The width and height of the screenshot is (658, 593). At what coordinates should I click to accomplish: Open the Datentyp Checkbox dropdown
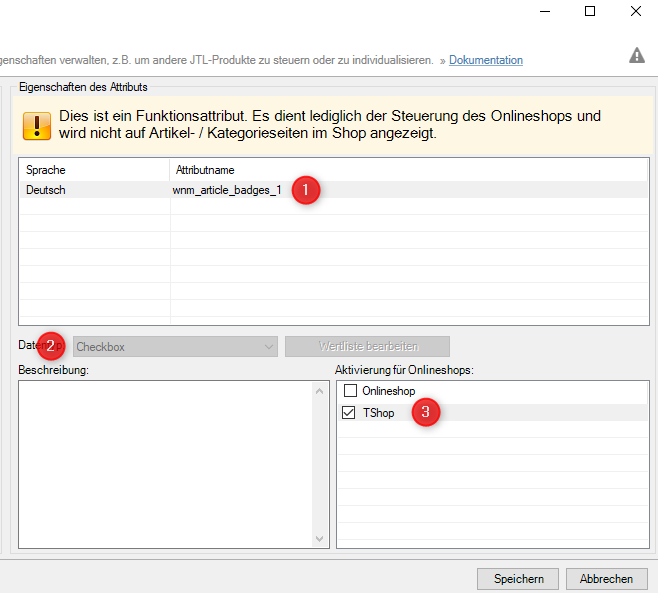click(x=175, y=347)
